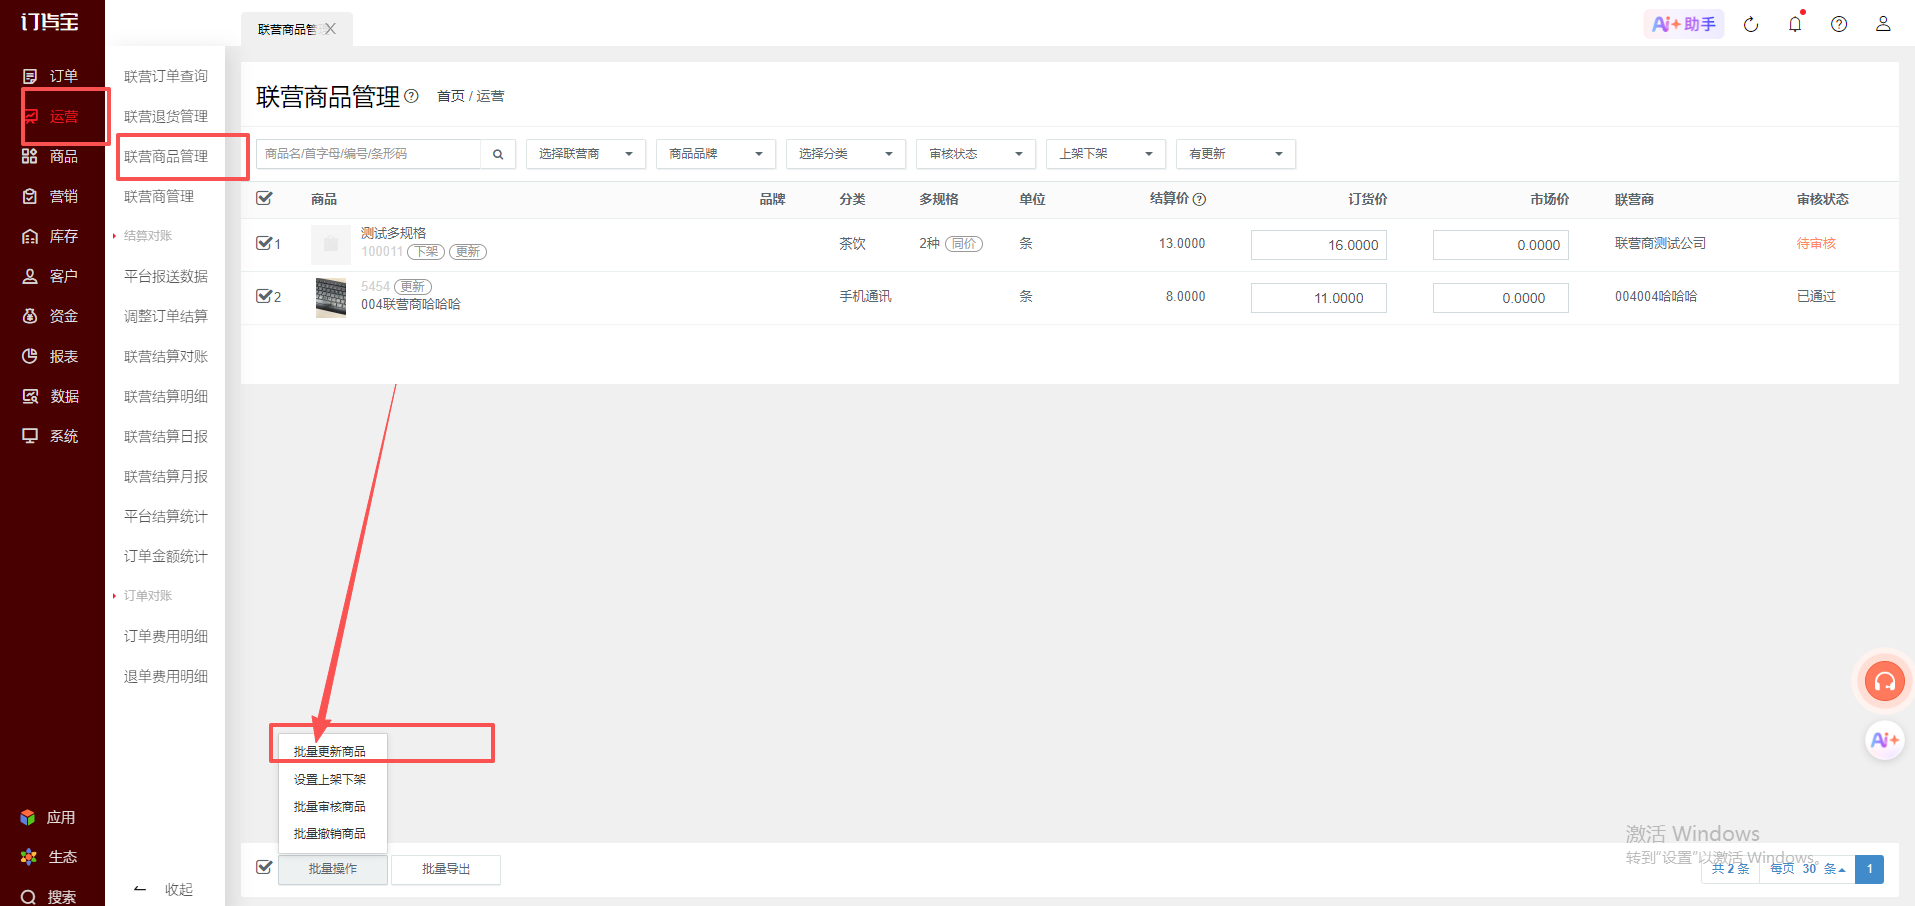Screen dimensions: 1915x906
Task: Click the top-right help question mark icon
Action: tap(1839, 24)
